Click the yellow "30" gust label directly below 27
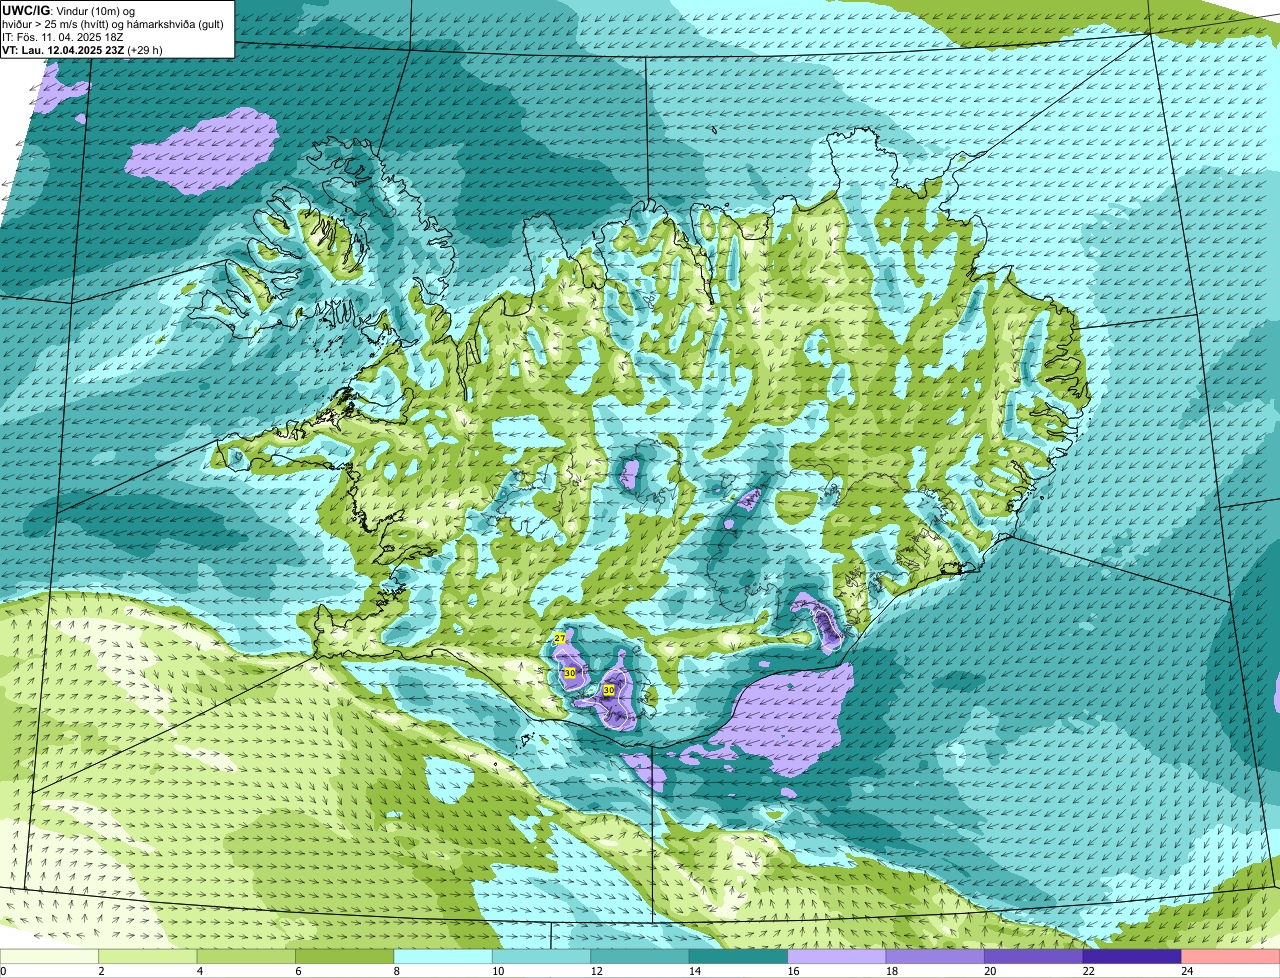Screen dimensions: 1280x978 click(x=569, y=673)
